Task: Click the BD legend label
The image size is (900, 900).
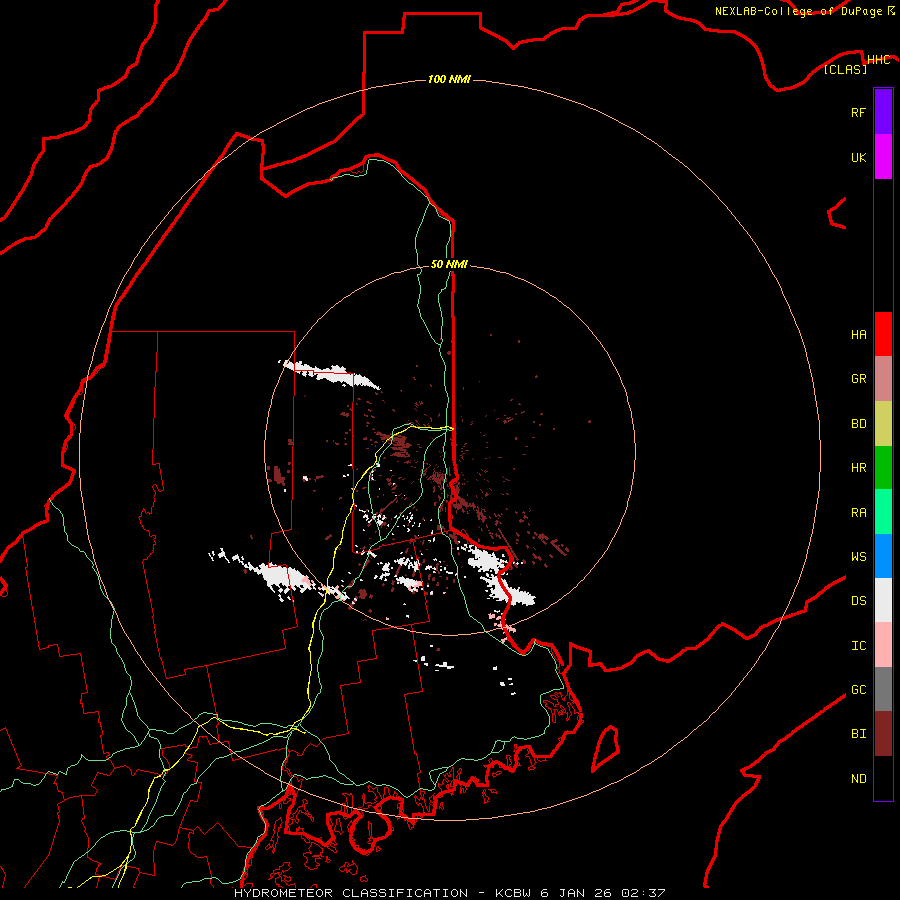Action: 858,424
